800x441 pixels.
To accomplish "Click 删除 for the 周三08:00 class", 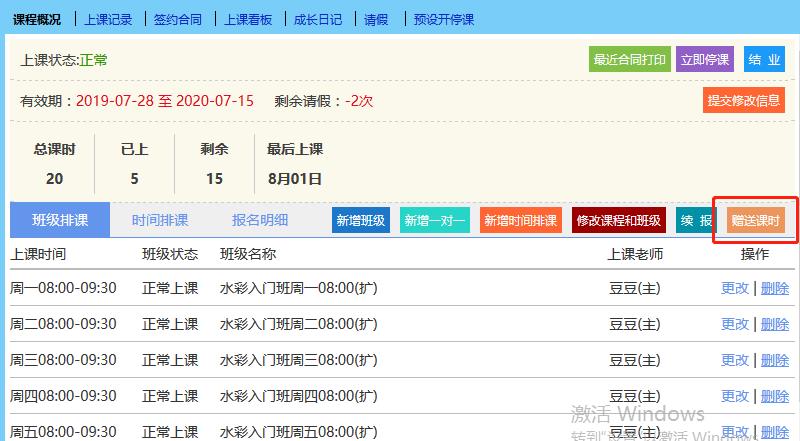I will [775, 360].
